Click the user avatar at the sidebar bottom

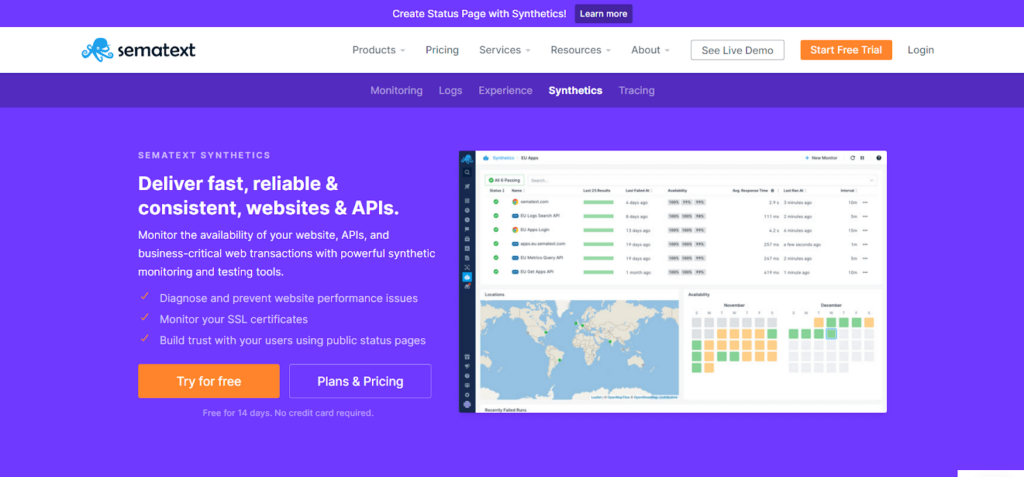tap(467, 404)
